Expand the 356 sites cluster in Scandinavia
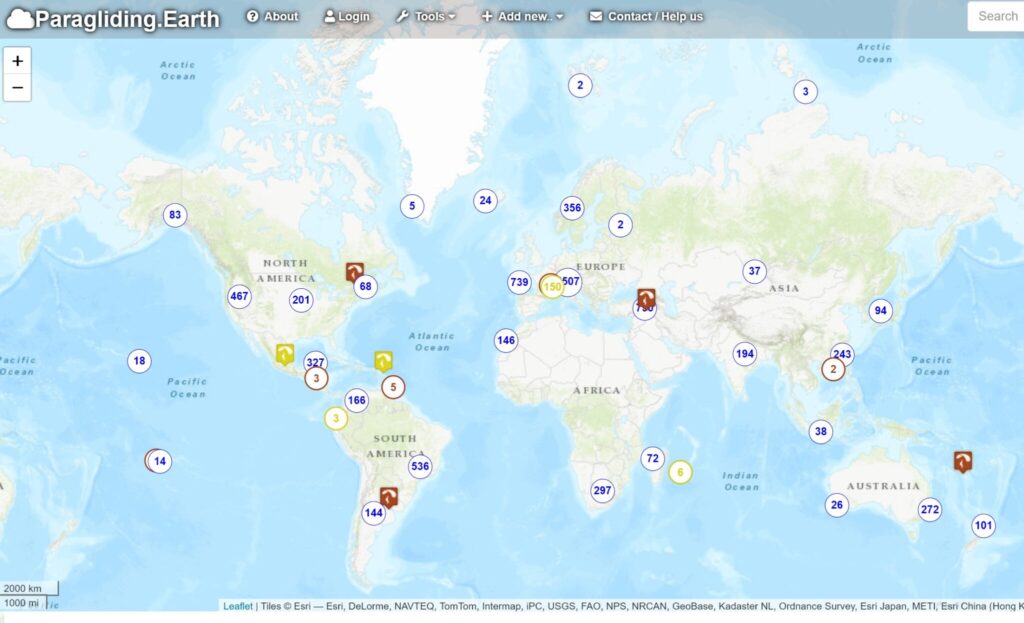 [572, 208]
